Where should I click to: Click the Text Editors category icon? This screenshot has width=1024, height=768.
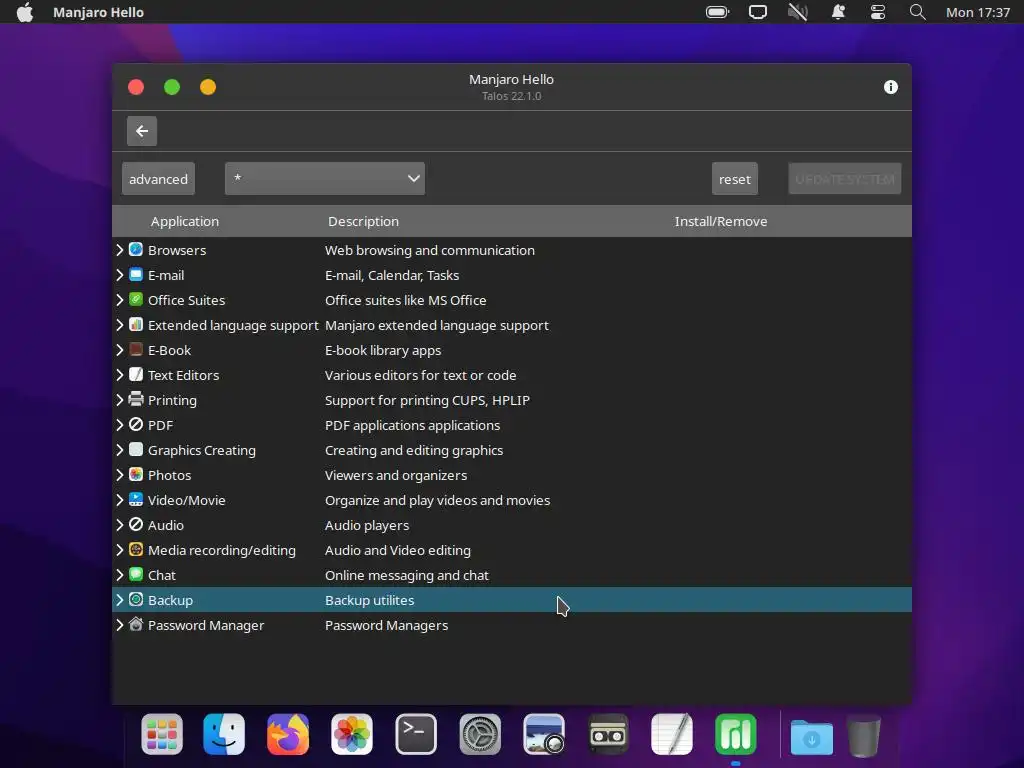[136, 375]
